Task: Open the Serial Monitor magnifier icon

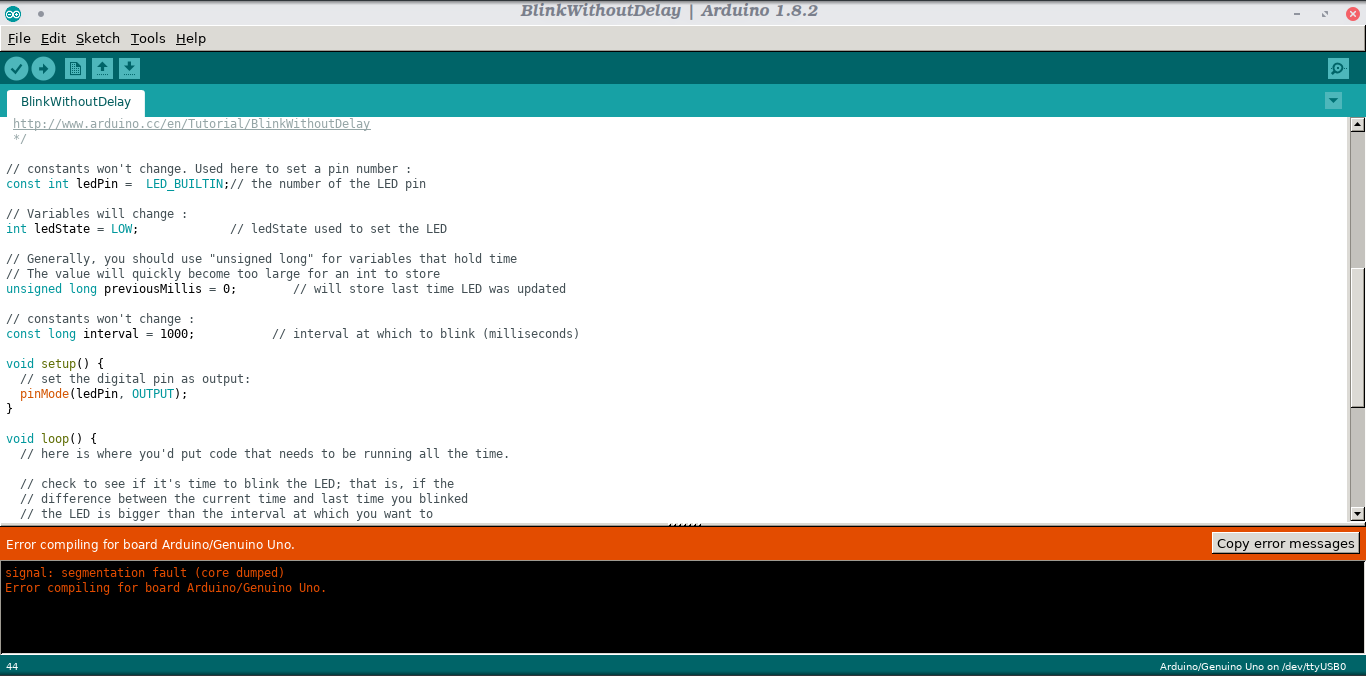Action: 1338,68
